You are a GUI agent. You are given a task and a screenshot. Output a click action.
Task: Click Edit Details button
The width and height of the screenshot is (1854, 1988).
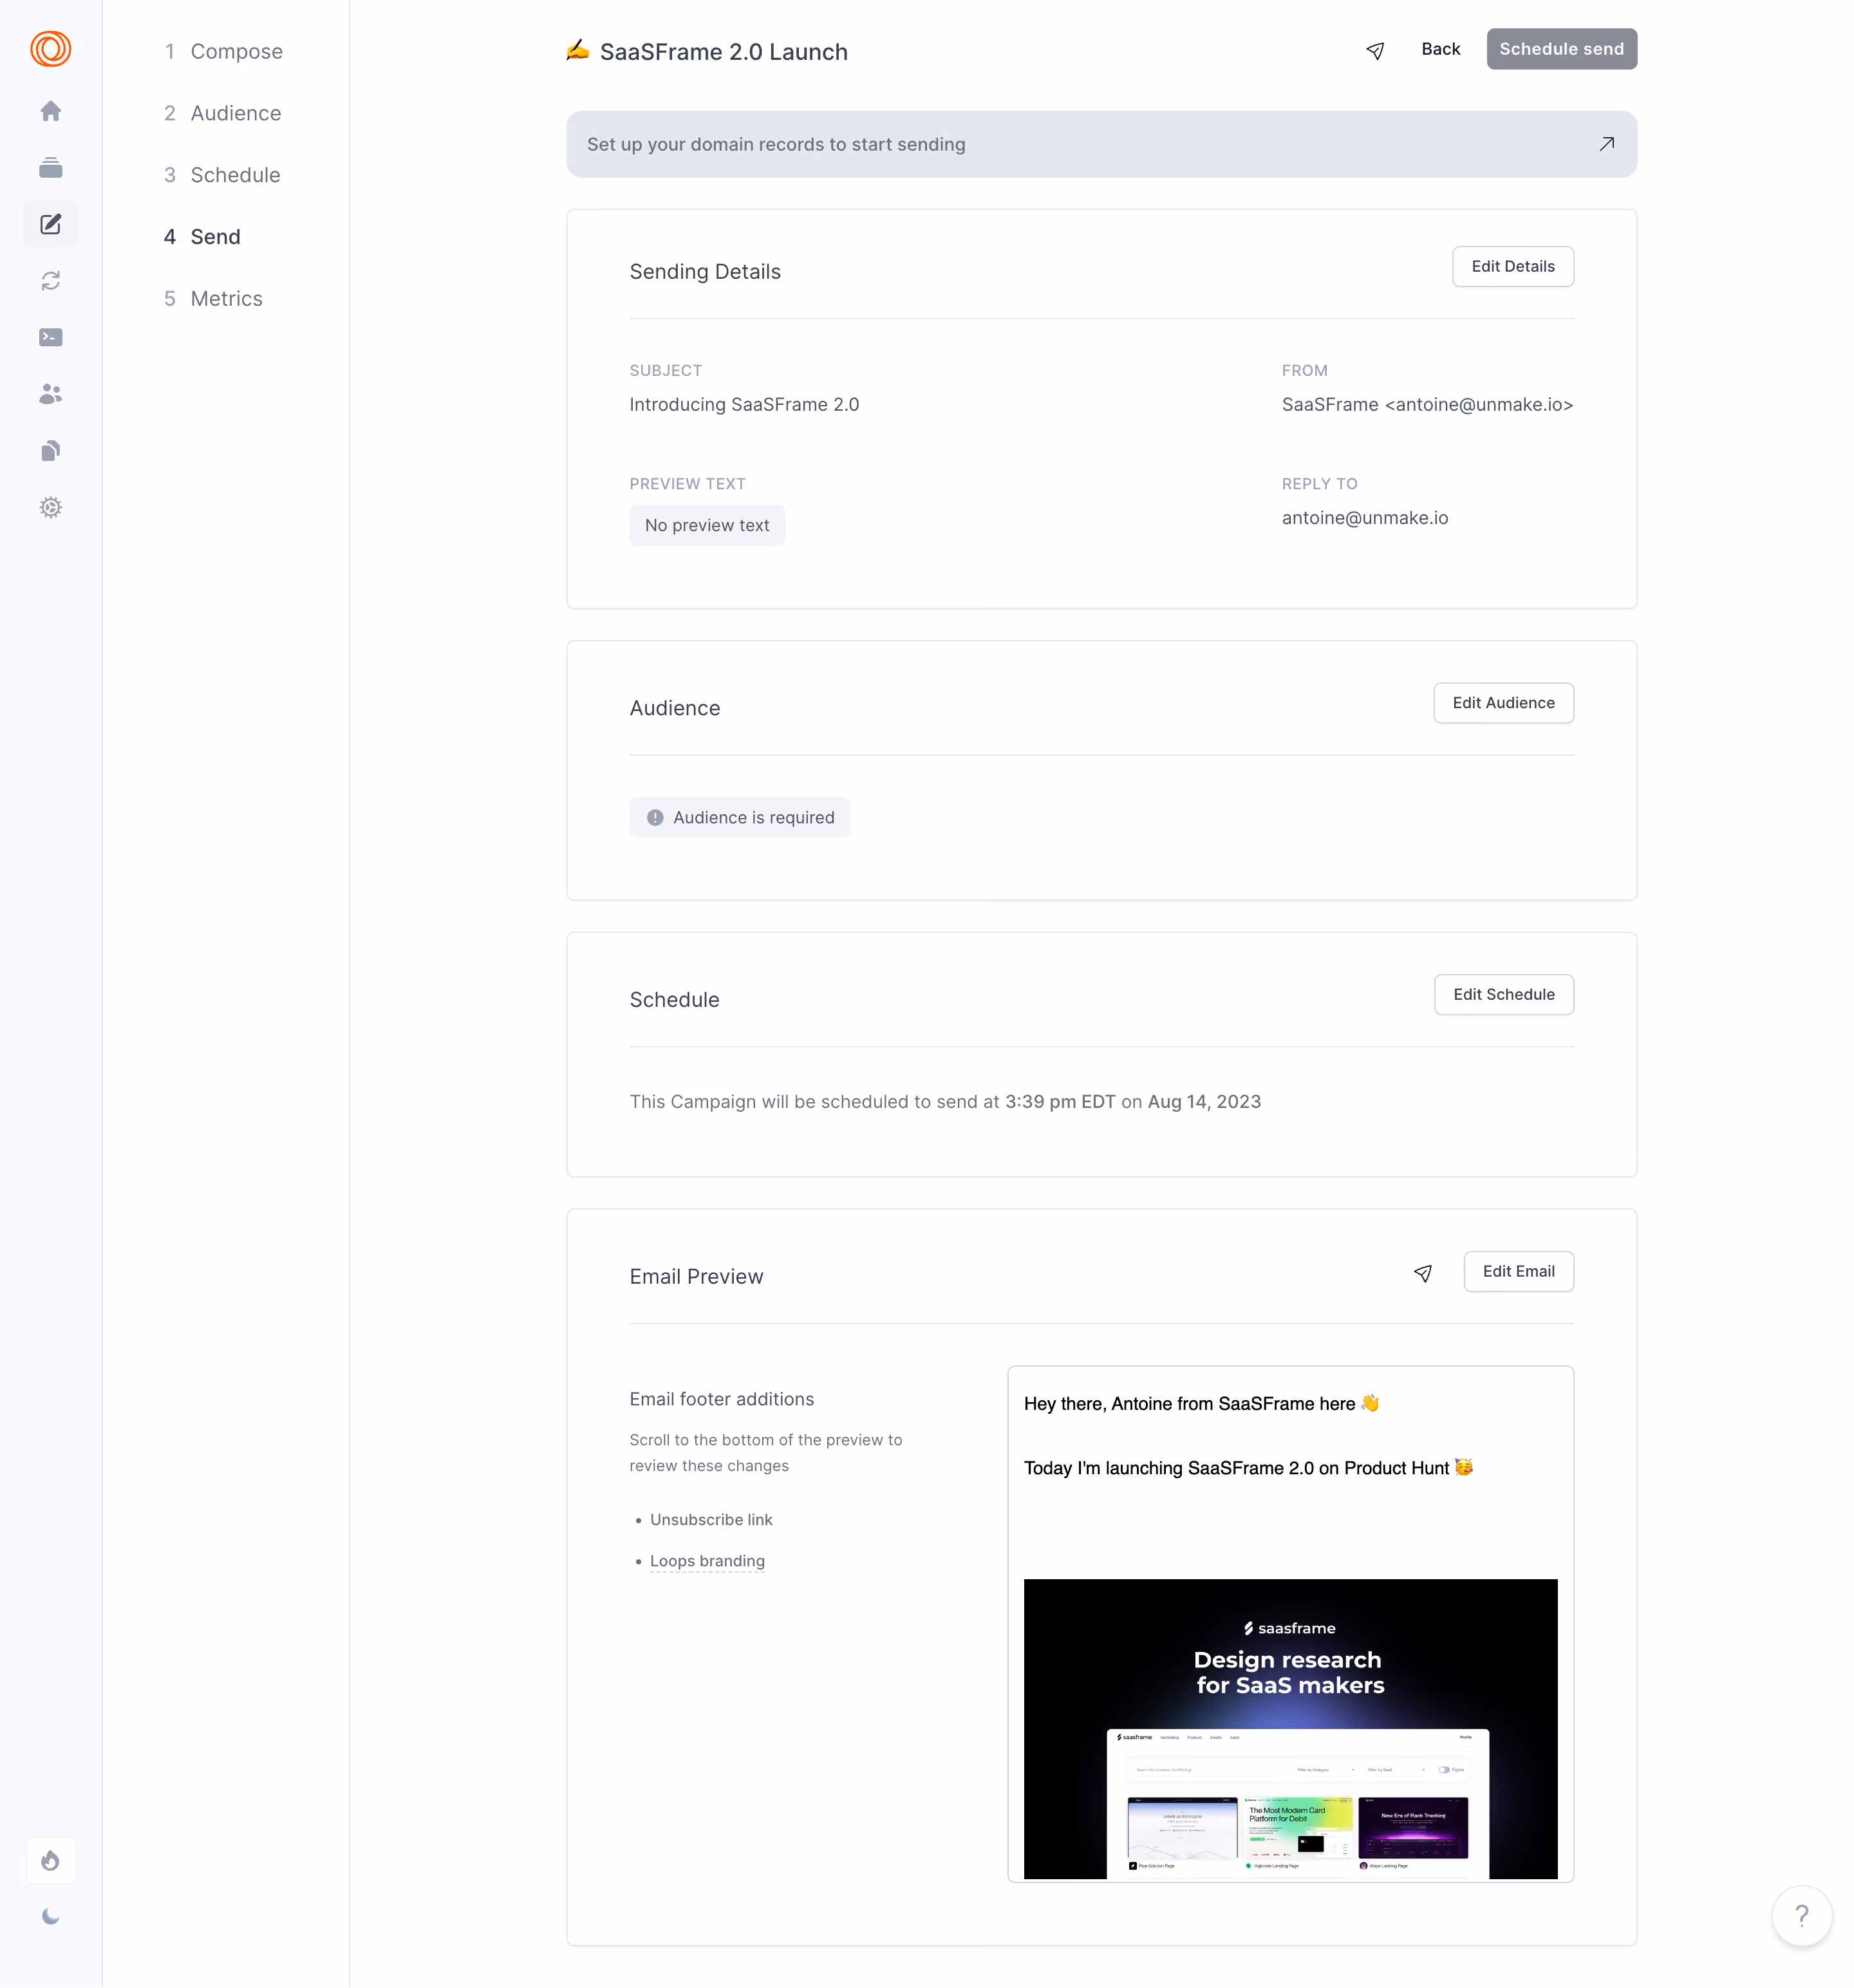point(1512,267)
